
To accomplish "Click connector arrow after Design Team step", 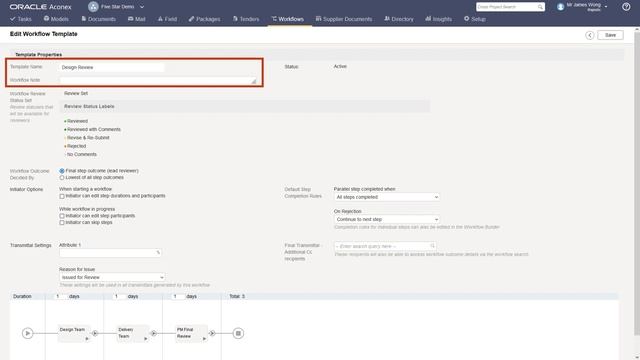I will click(x=95, y=333).
